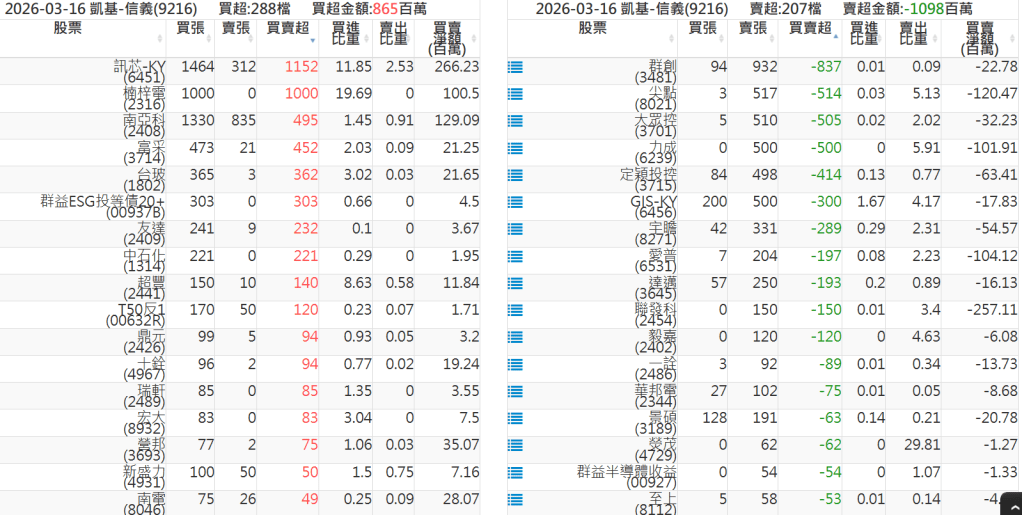Viewport: 1022px width, 515px height.
Task: Open the list icon beside 聯發科 (2454)
Action: pos(516,310)
